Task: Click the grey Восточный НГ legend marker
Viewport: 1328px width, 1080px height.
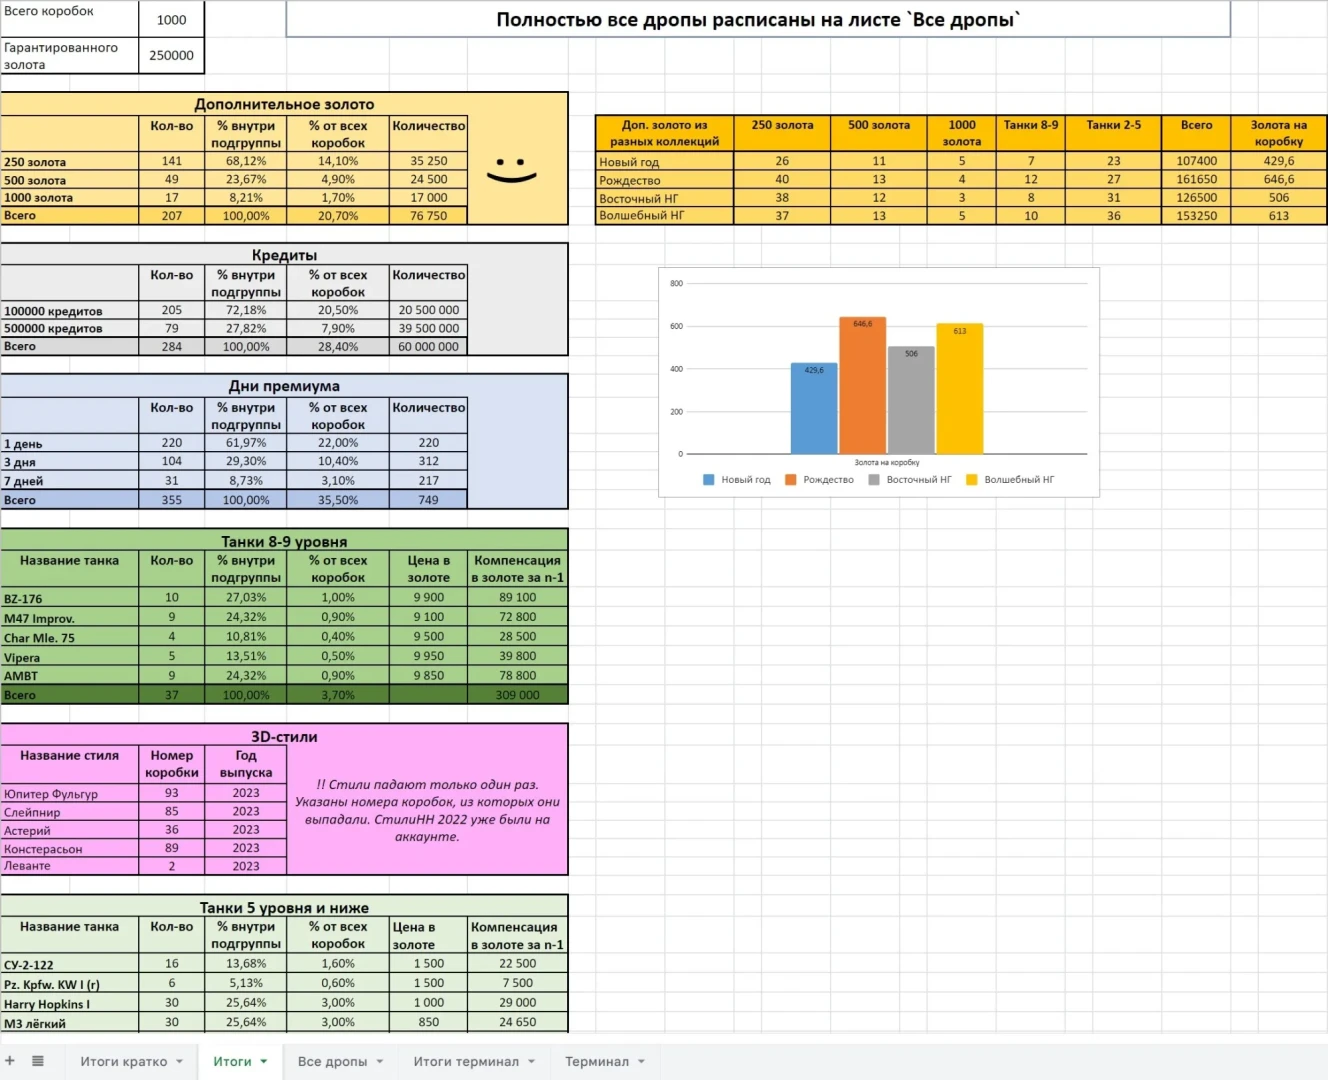Action: click(x=874, y=480)
